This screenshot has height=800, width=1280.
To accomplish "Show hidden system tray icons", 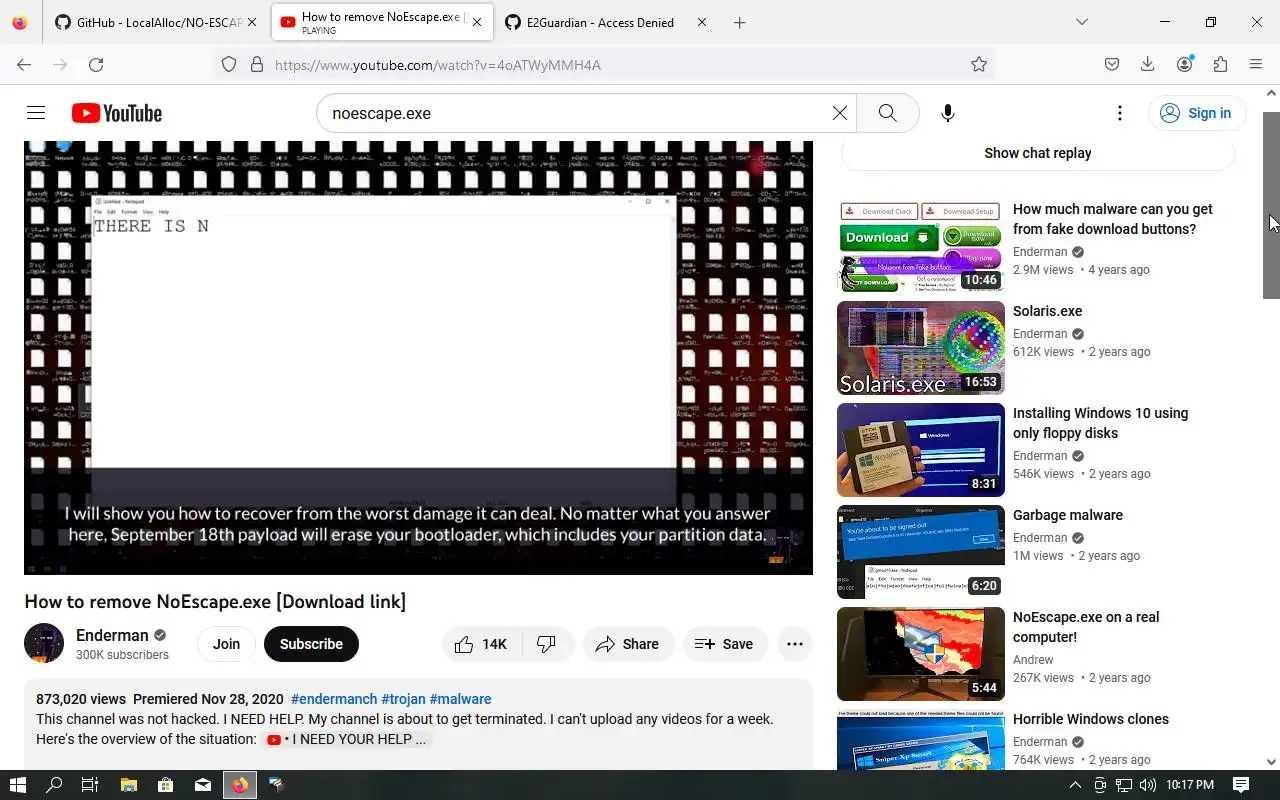I will coord(1076,785).
